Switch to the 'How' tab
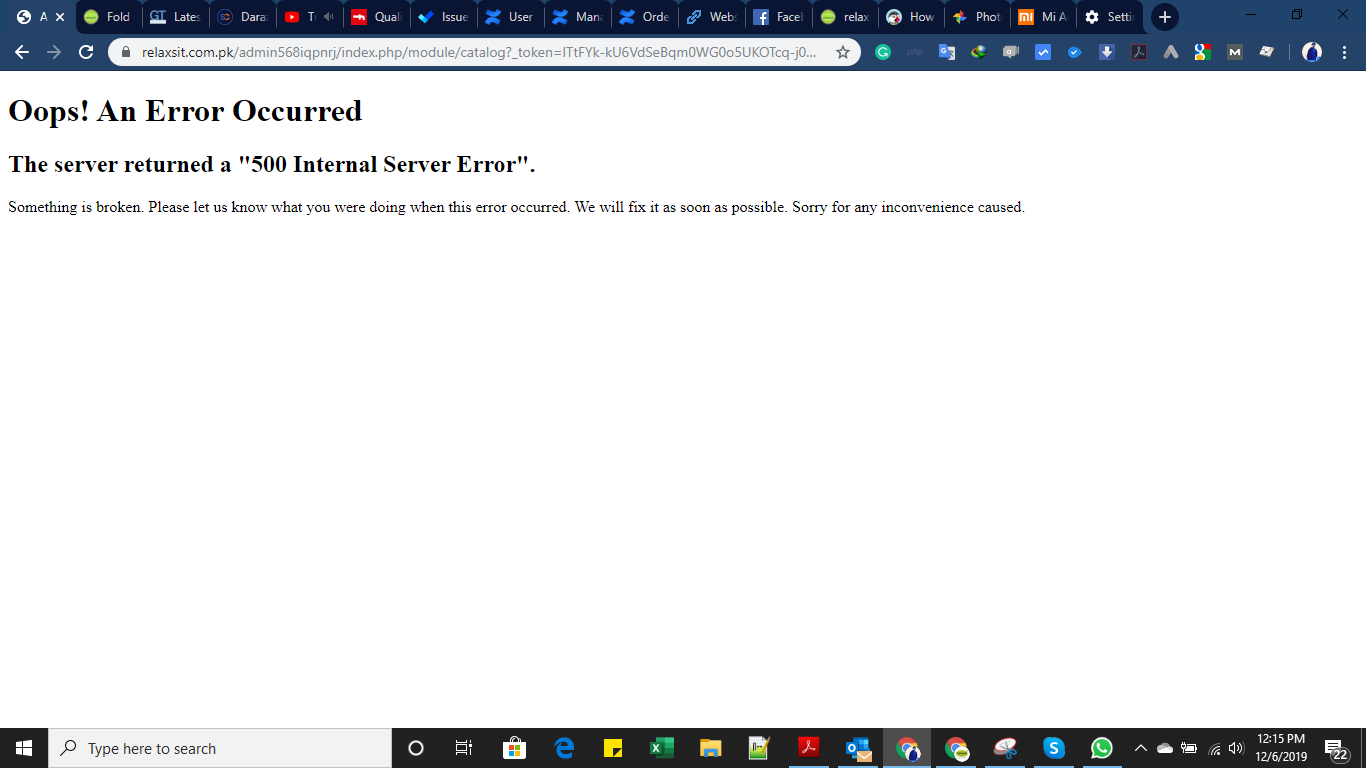The image size is (1366, 768). pyautogui.click(x=912, y=17)
